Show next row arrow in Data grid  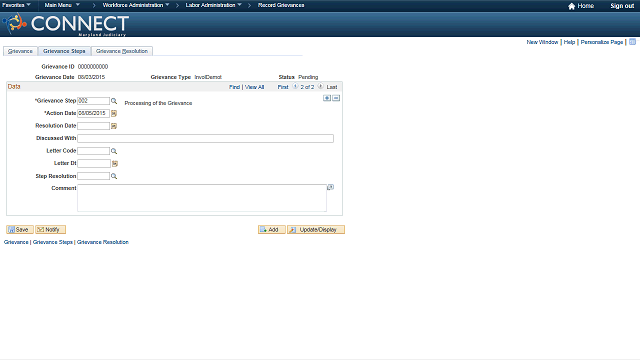tap(320, 87)
